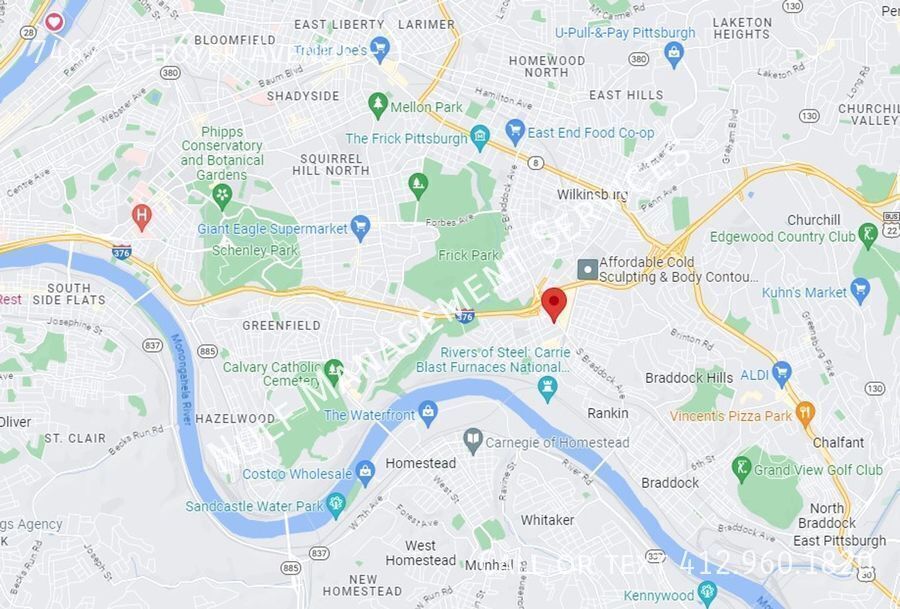The image size is (900, 609).
Task: Select the ALDI shopping cart icon
Action: tap(781, 373)
